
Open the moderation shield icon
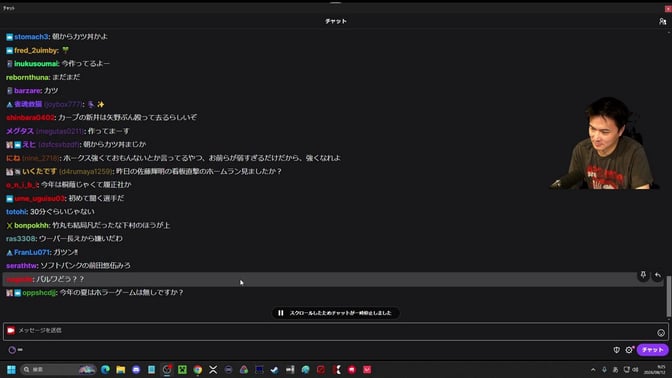[616, 350]
